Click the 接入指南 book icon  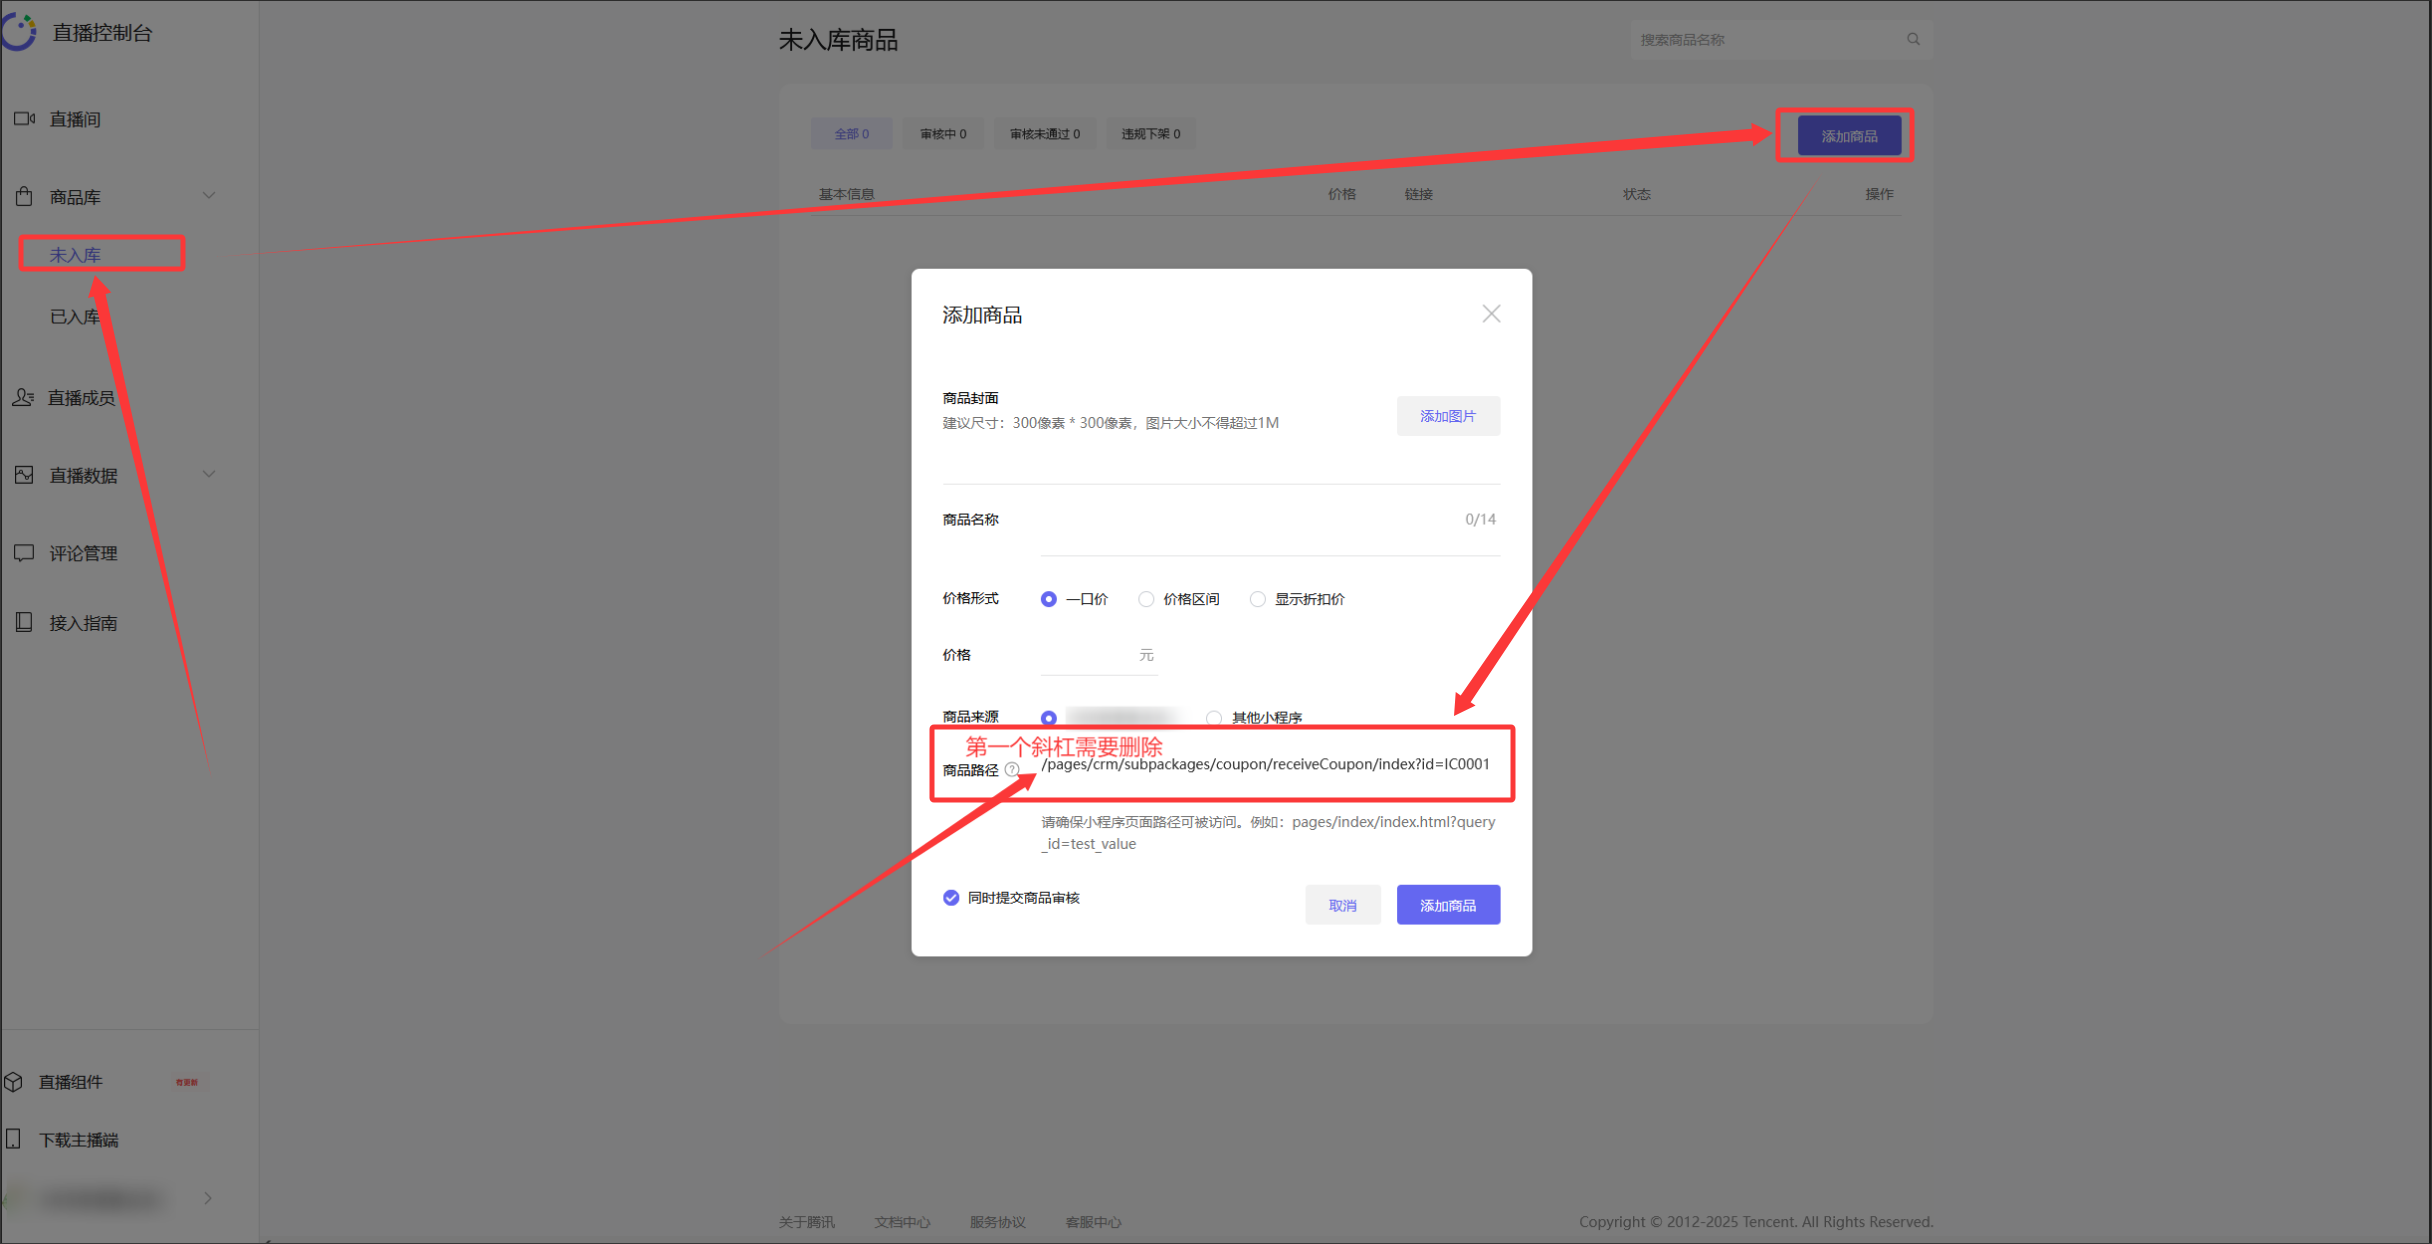pyautogui.click(x=24, y=622)
